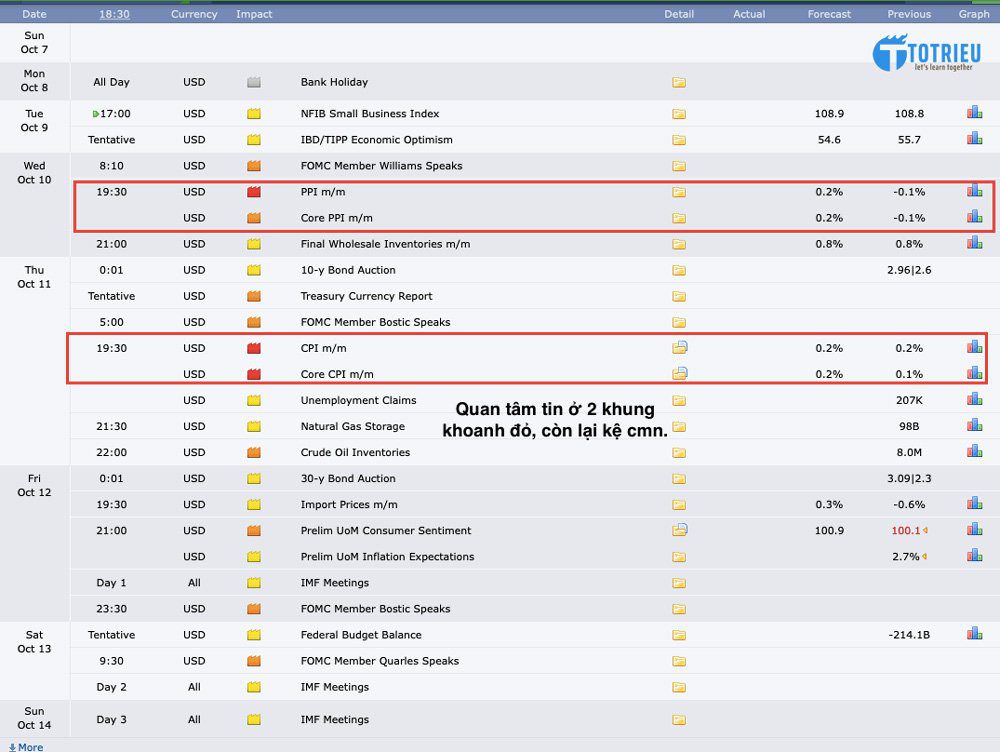Click graph icon for Crude Oil Inventories
The height and width of the screenshot is (752, 1000).
pyautogui.click(x=974, y=451)
